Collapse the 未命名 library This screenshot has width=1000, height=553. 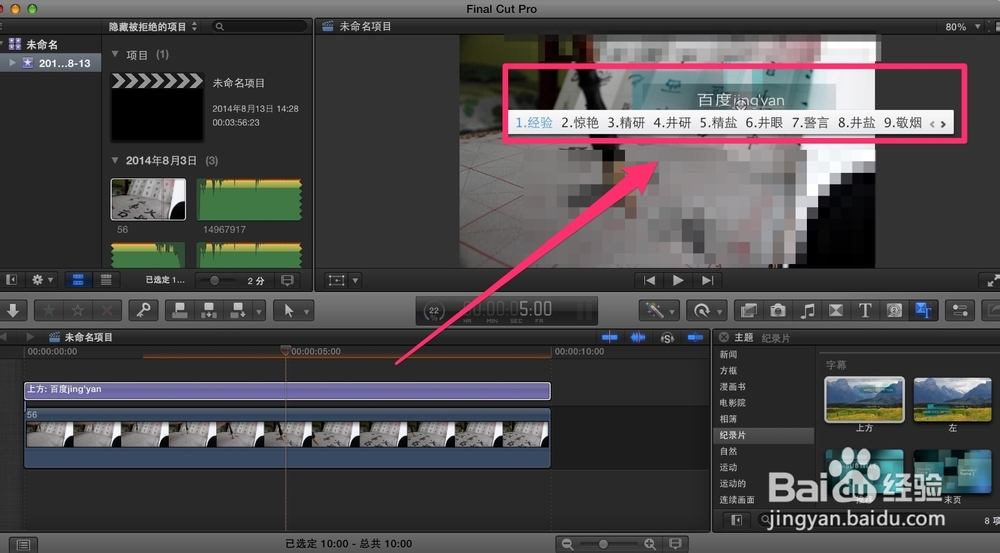pos(3,44)
